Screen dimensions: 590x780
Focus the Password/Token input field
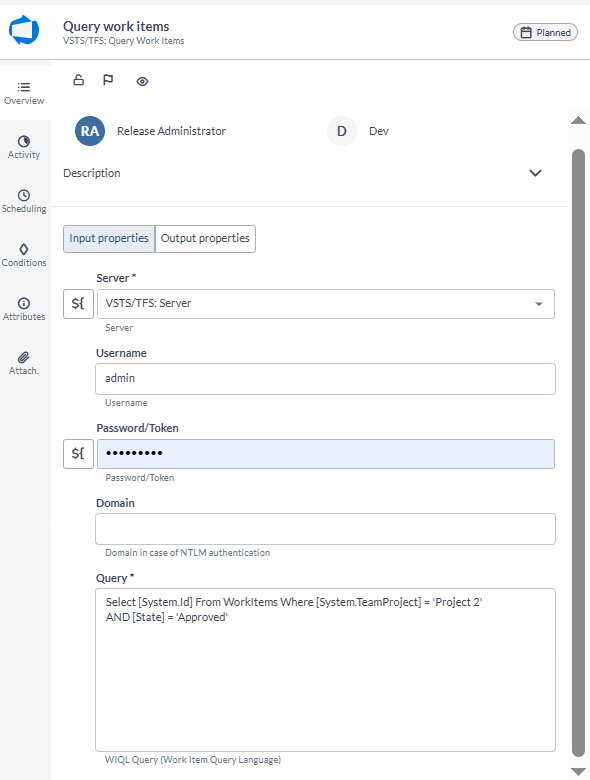pos(326,454)
